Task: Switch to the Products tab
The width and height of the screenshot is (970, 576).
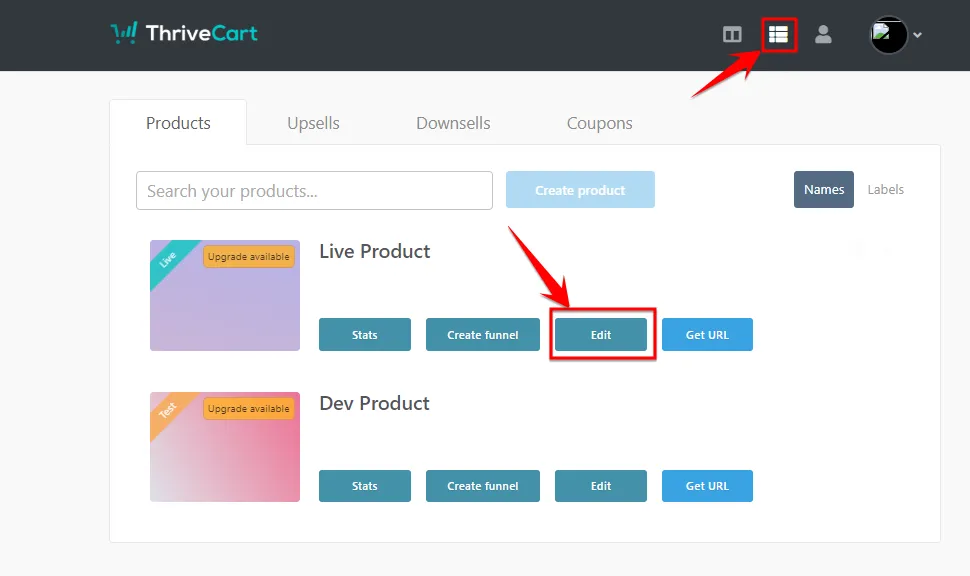Action: click(178, 123)
